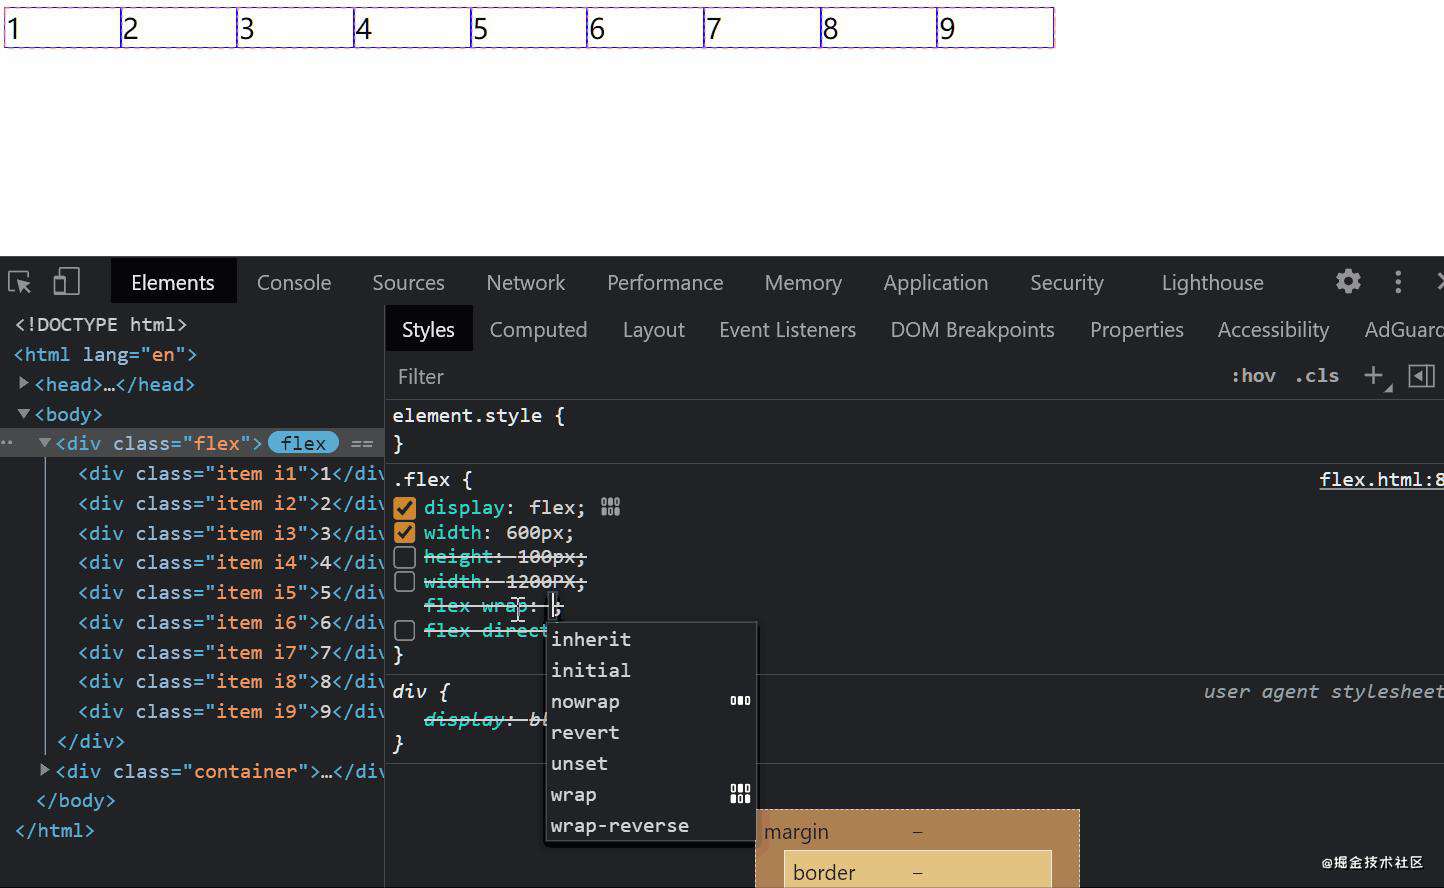The width and height of the screenshot is (1444, 888).
Task: Select the Elements tab
Action: coord(173,282)
